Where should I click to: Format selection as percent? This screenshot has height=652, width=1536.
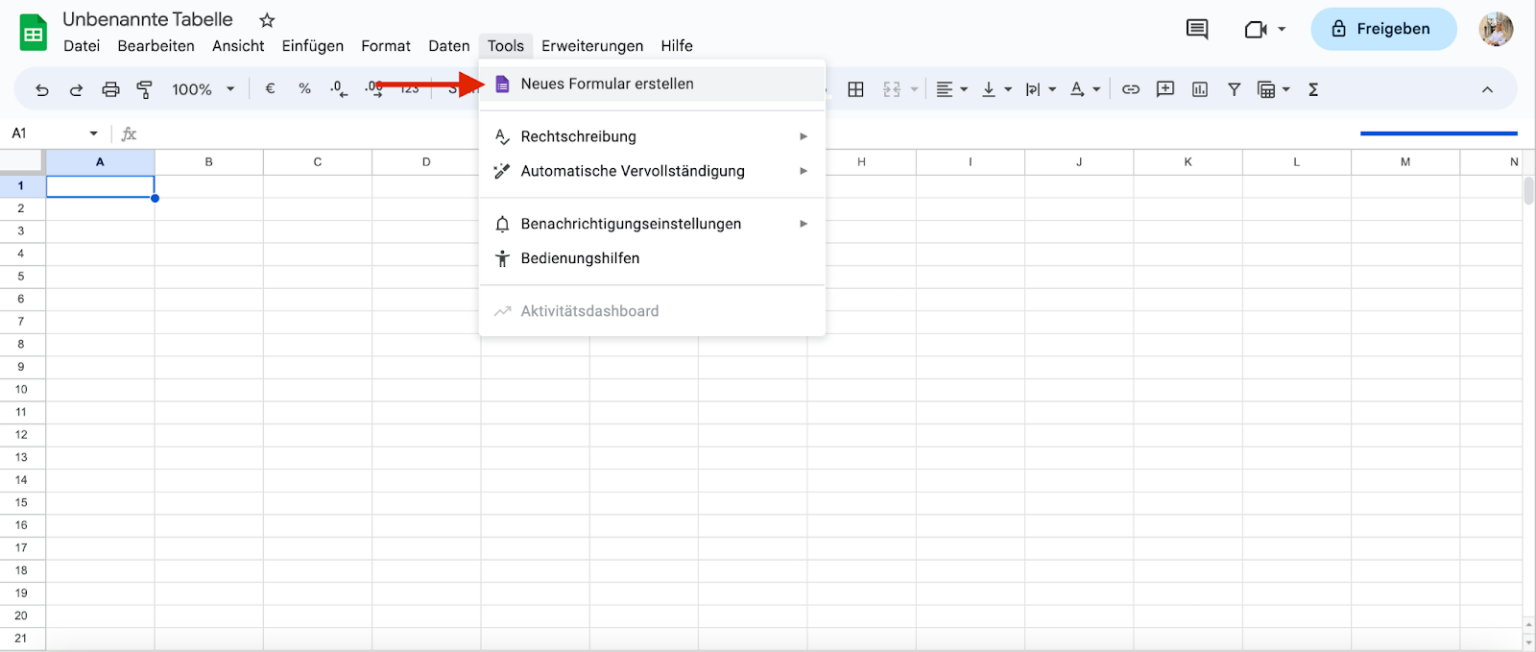click(304, 89)
